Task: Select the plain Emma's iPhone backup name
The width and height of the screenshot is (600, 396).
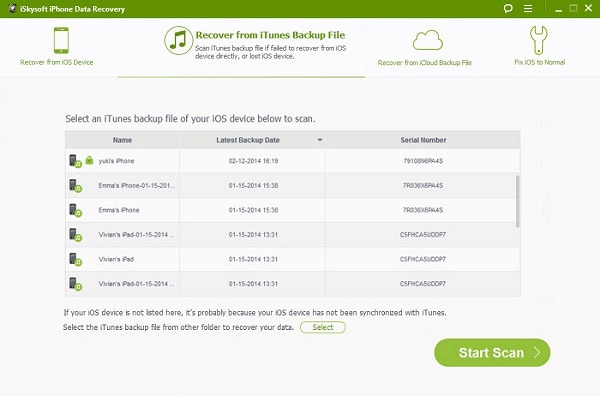Action: pos(119,210)
